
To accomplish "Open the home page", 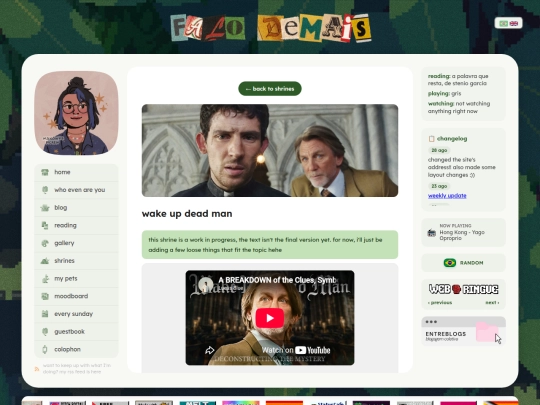I will click(76, 172).
